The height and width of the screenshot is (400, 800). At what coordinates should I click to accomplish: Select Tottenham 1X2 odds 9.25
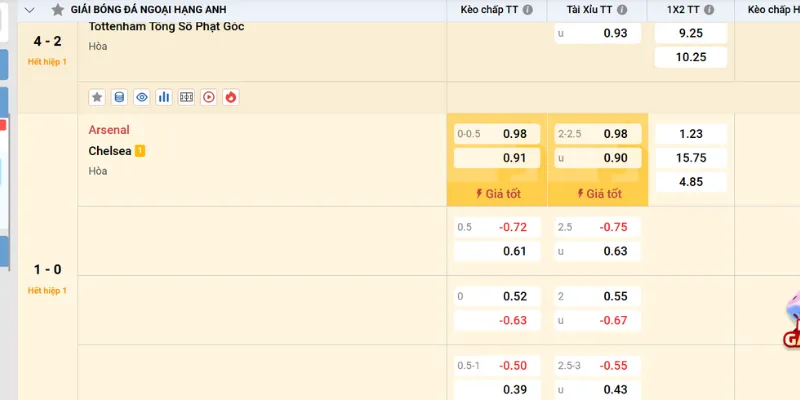691,33
